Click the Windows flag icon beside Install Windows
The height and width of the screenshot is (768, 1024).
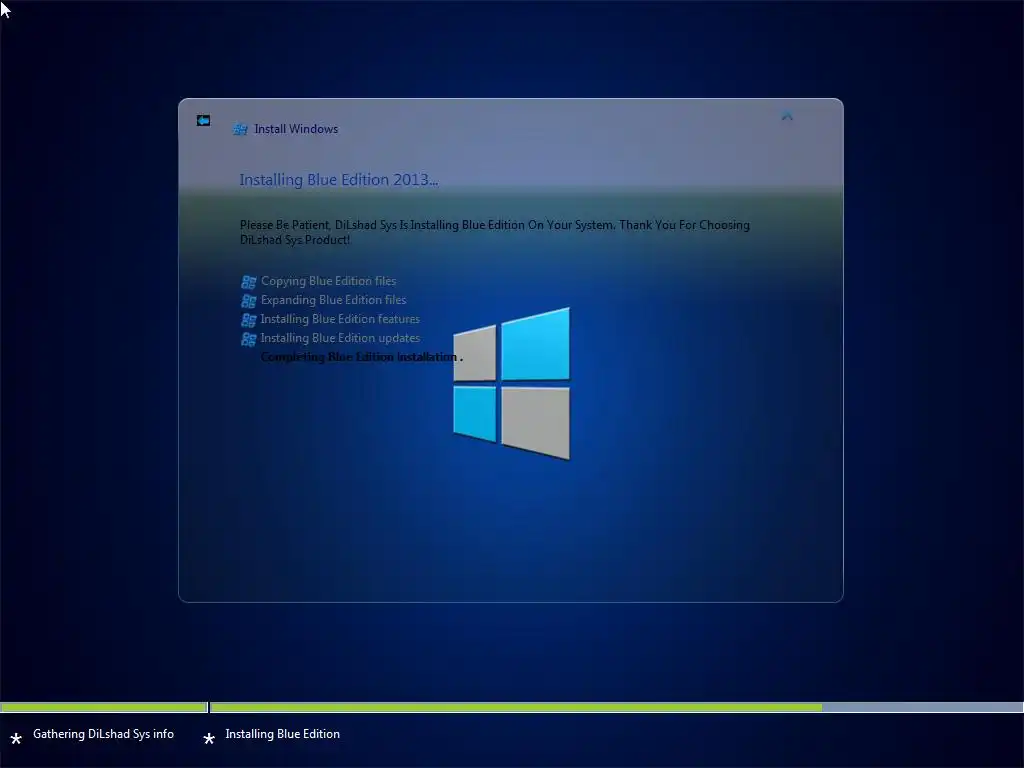coord(240,129)
